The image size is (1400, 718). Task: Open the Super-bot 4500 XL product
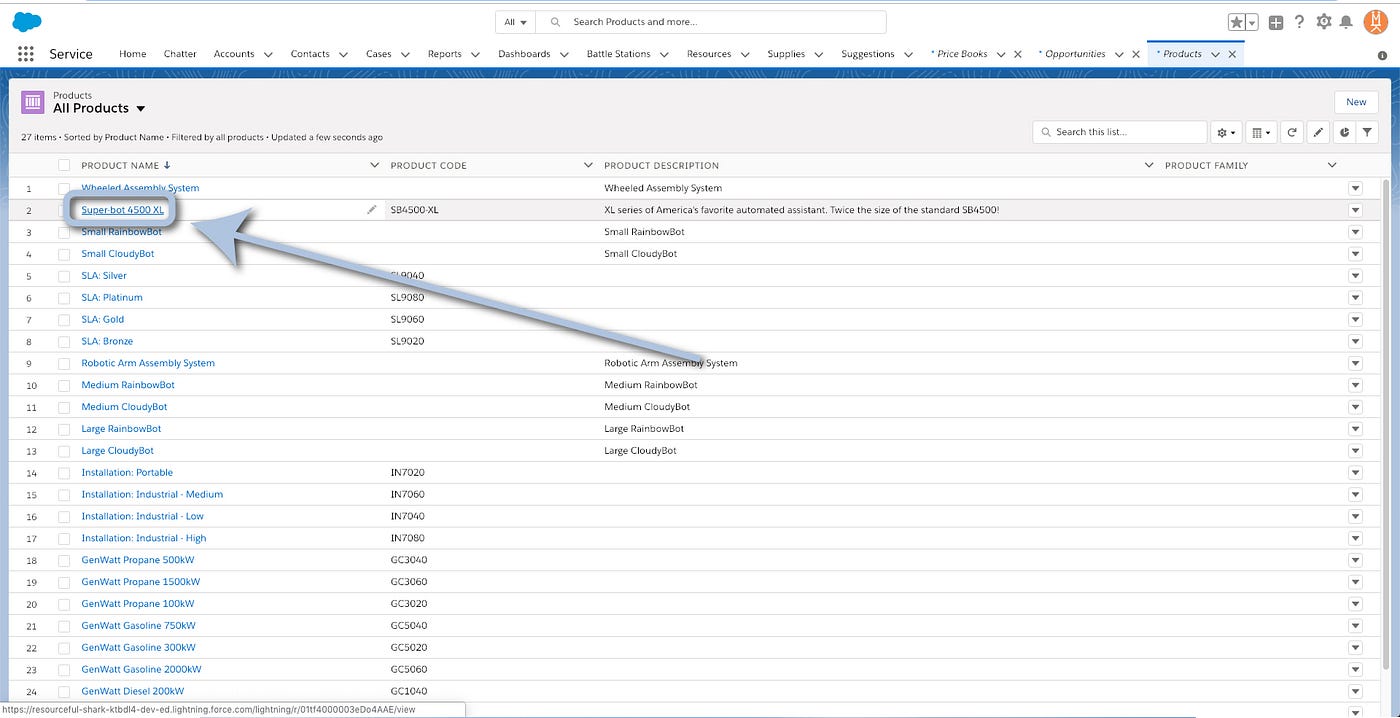[x=122, y=210]
